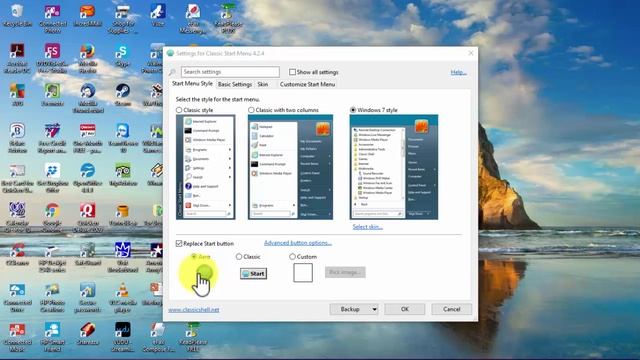
Task: Click the magnifier icon beside Search settings
Action: tap(172, 72)
